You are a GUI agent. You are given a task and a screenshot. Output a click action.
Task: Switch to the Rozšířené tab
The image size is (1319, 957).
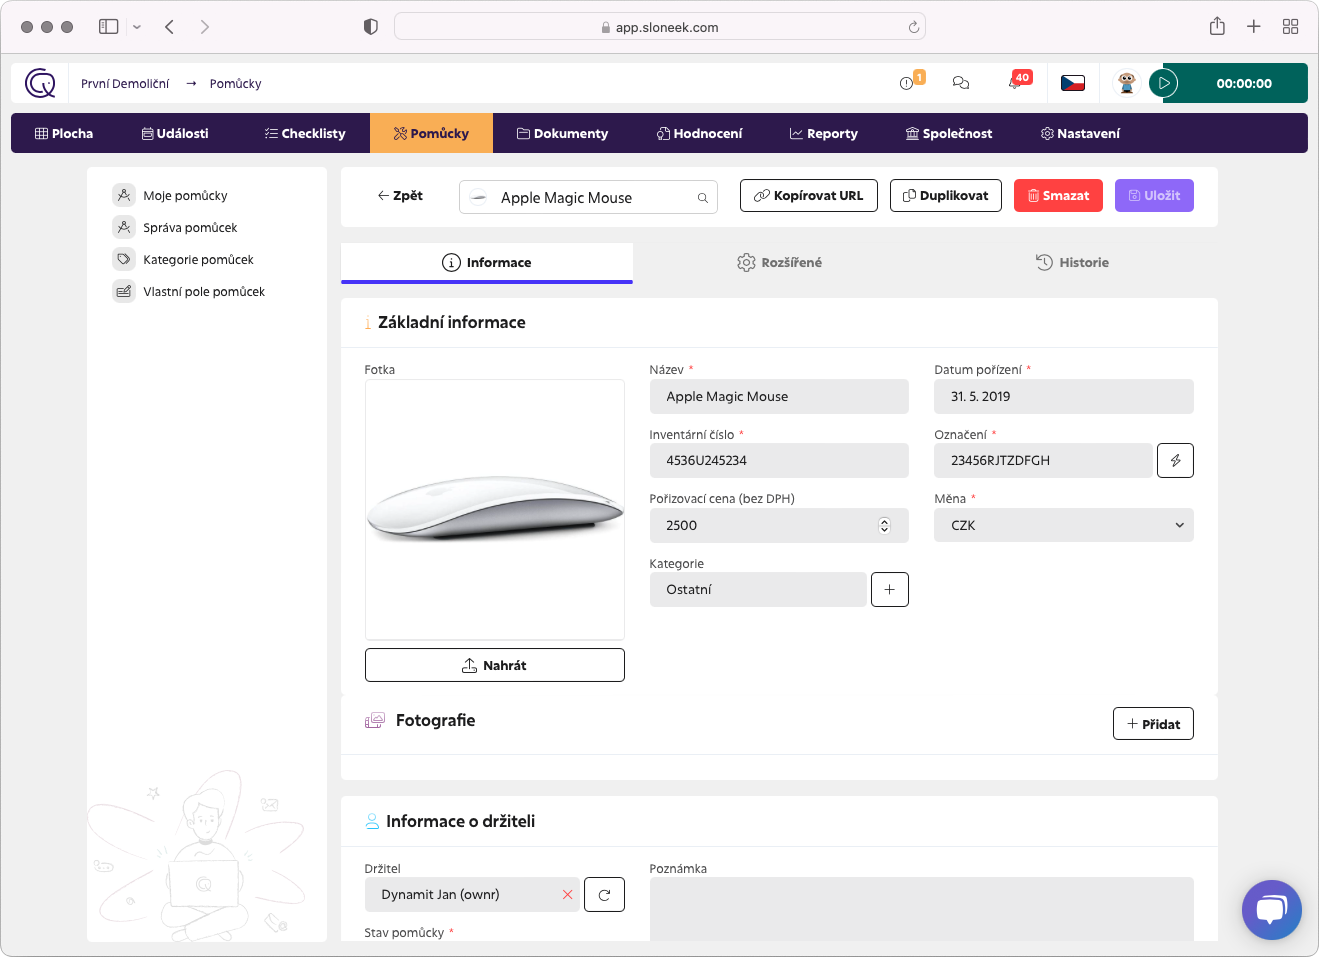click(x=779, y=262)
